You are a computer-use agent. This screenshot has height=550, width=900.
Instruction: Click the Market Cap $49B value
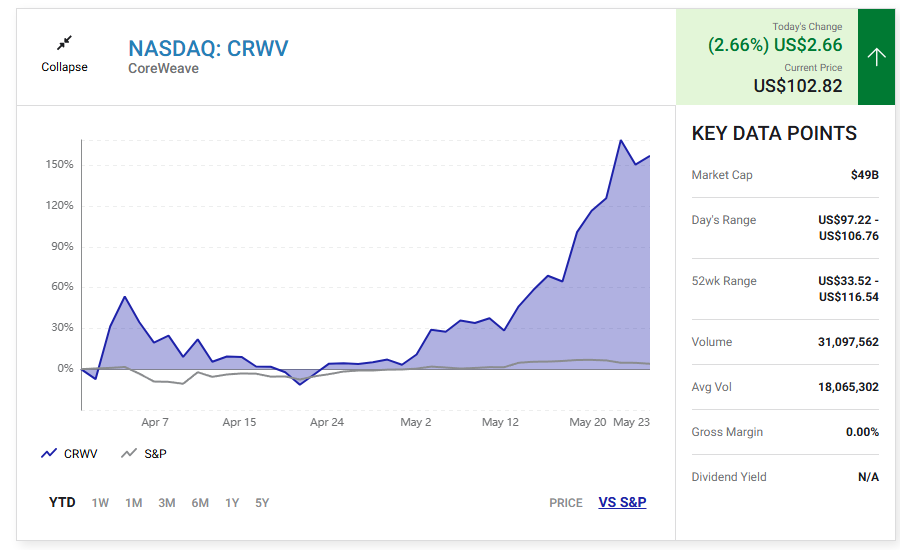tap(864, 175)
